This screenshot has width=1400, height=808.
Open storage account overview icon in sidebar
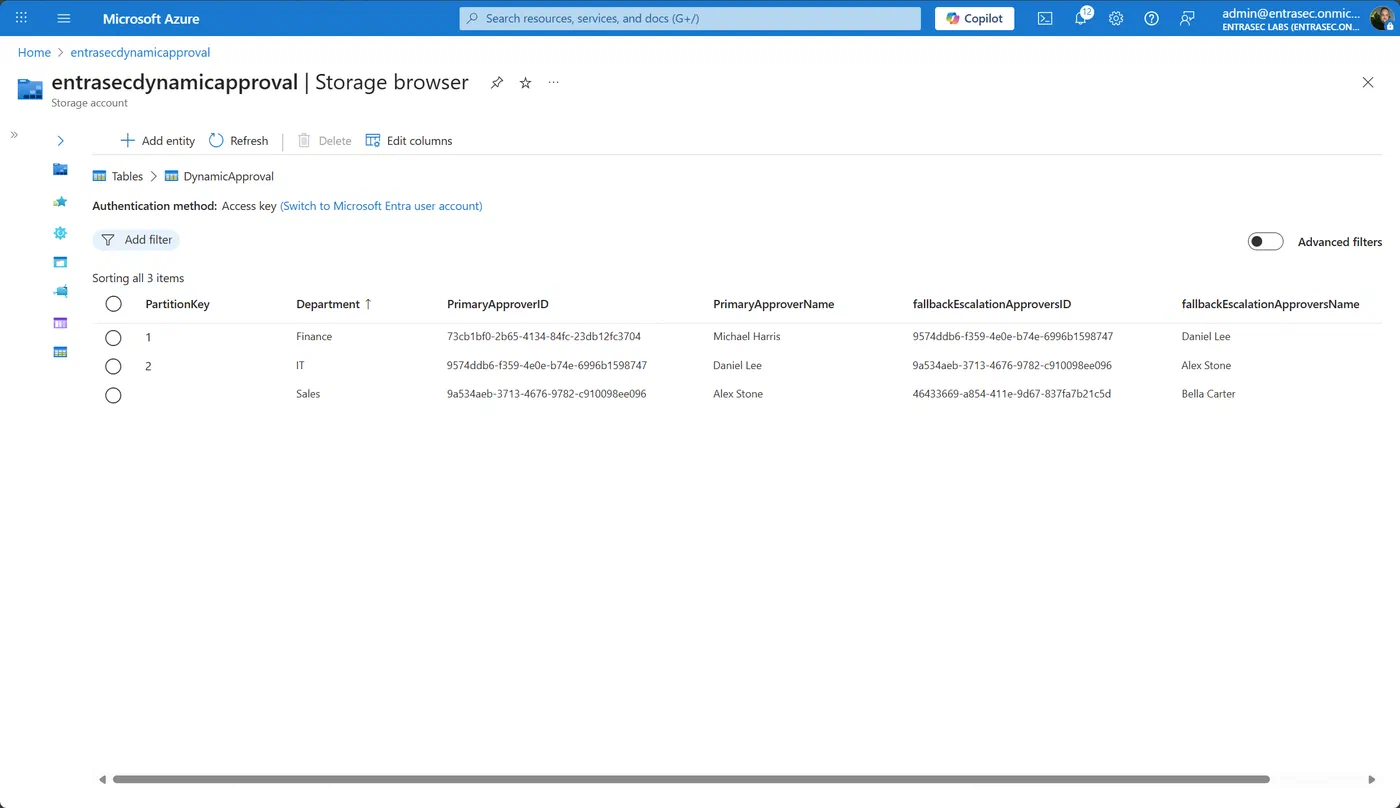point(60,170)
